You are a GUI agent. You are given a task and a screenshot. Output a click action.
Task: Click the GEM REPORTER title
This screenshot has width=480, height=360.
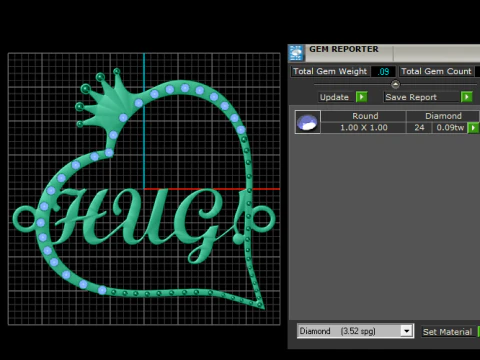(344, 49)
